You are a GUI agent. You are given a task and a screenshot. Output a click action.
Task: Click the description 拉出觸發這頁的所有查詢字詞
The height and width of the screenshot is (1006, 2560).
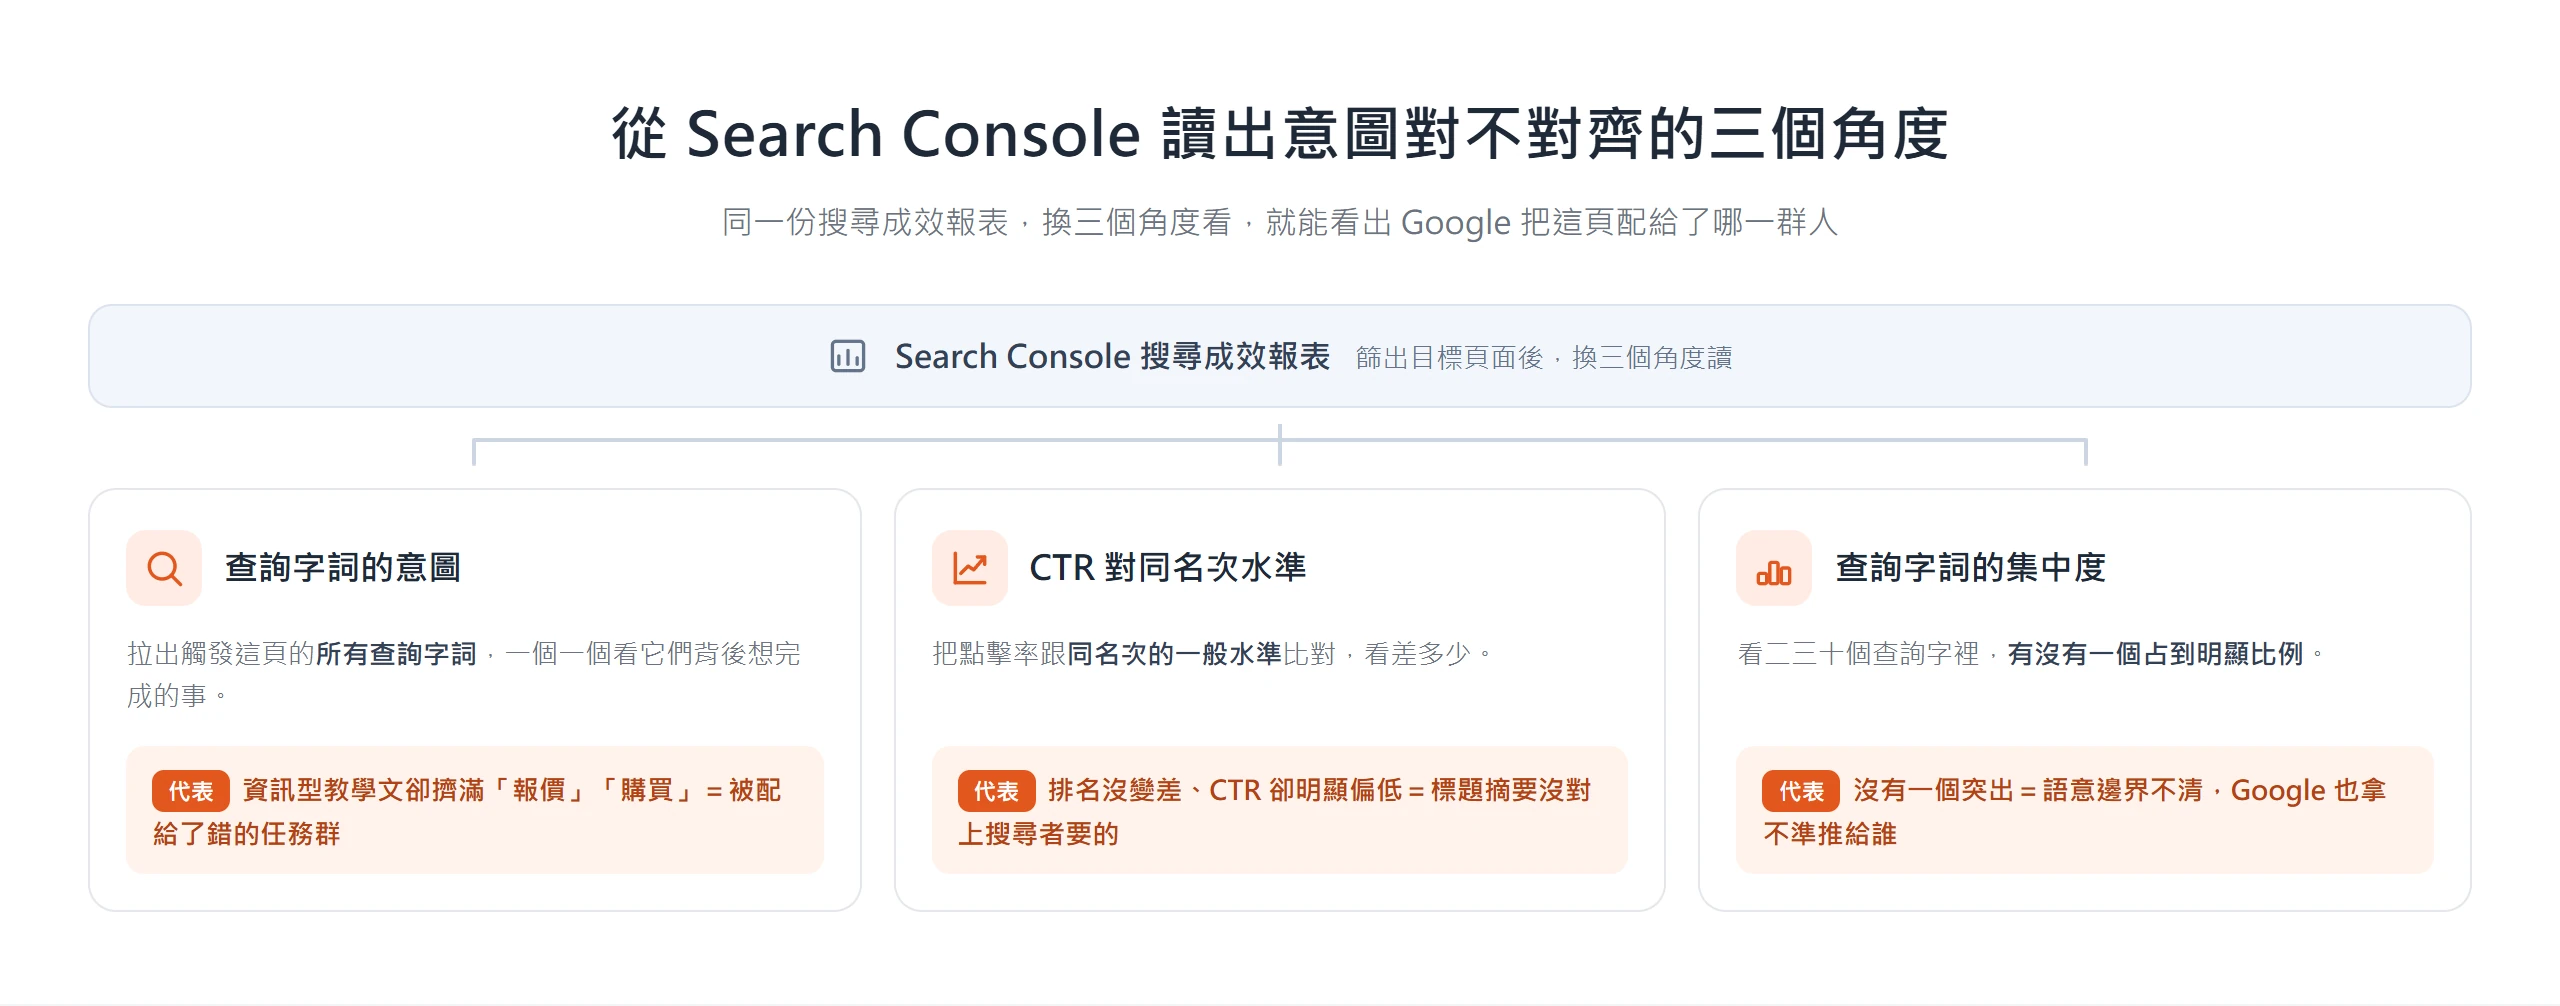(302, 654)
